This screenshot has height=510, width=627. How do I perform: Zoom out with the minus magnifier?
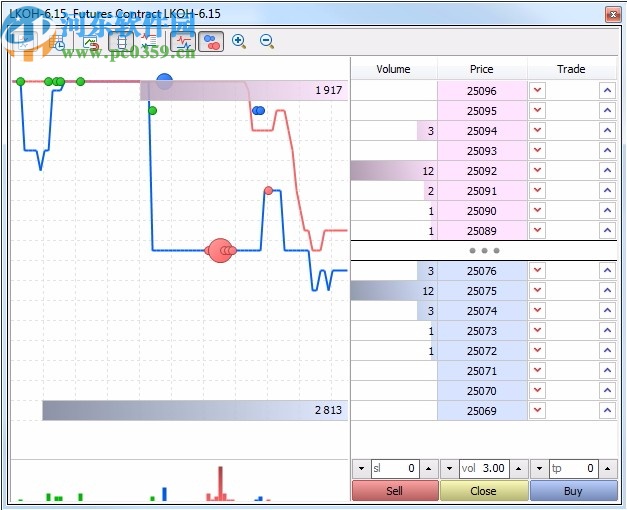click(x=267, y=41)
